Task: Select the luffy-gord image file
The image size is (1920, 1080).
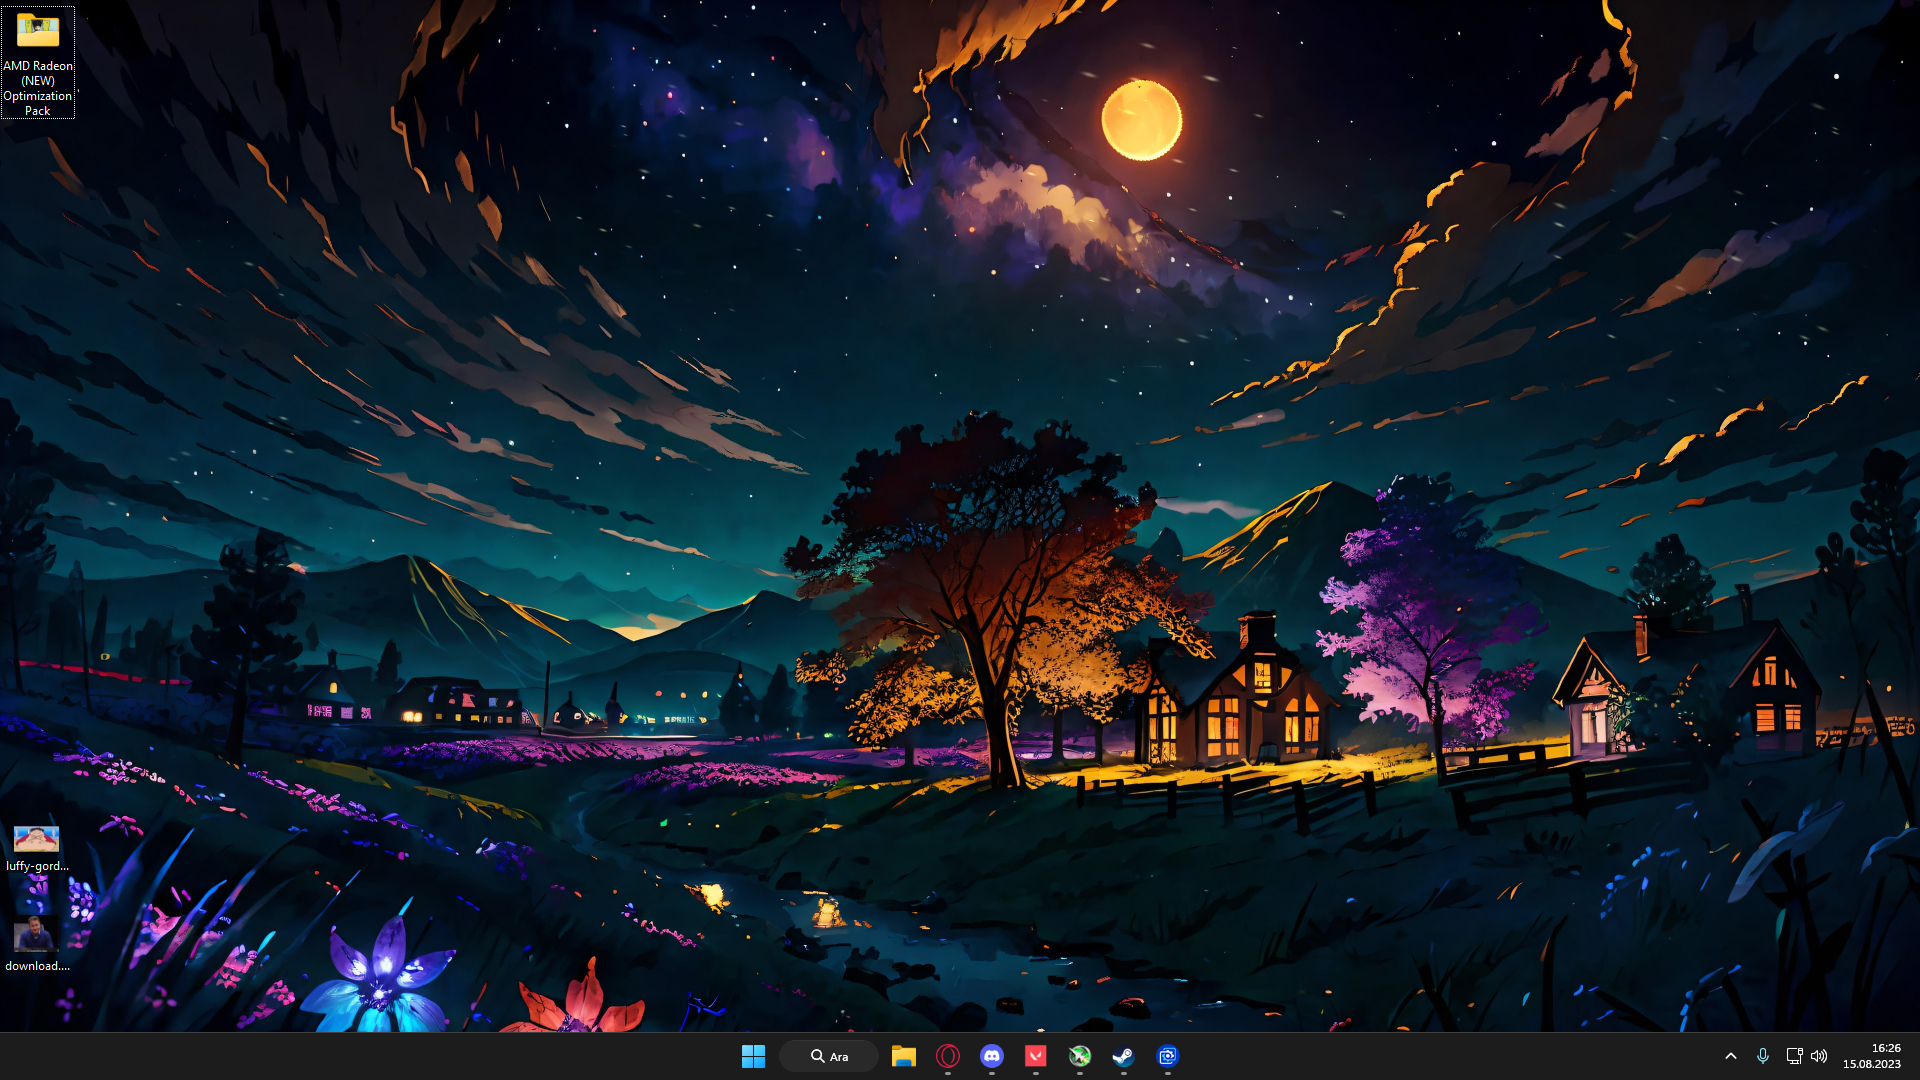Action: point(36,838)
